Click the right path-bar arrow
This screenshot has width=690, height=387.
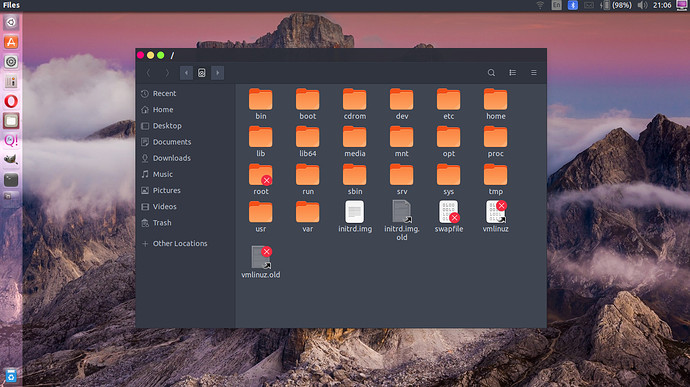click(x=217, y=73)
